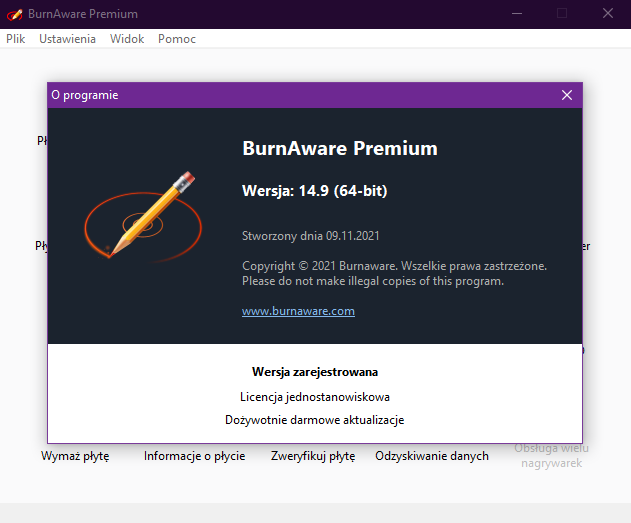This screenshot has height=523, width=631.
Task: Select Wymaż płytę in the main window
Action: pyautogui.click(x=75, y=456)
